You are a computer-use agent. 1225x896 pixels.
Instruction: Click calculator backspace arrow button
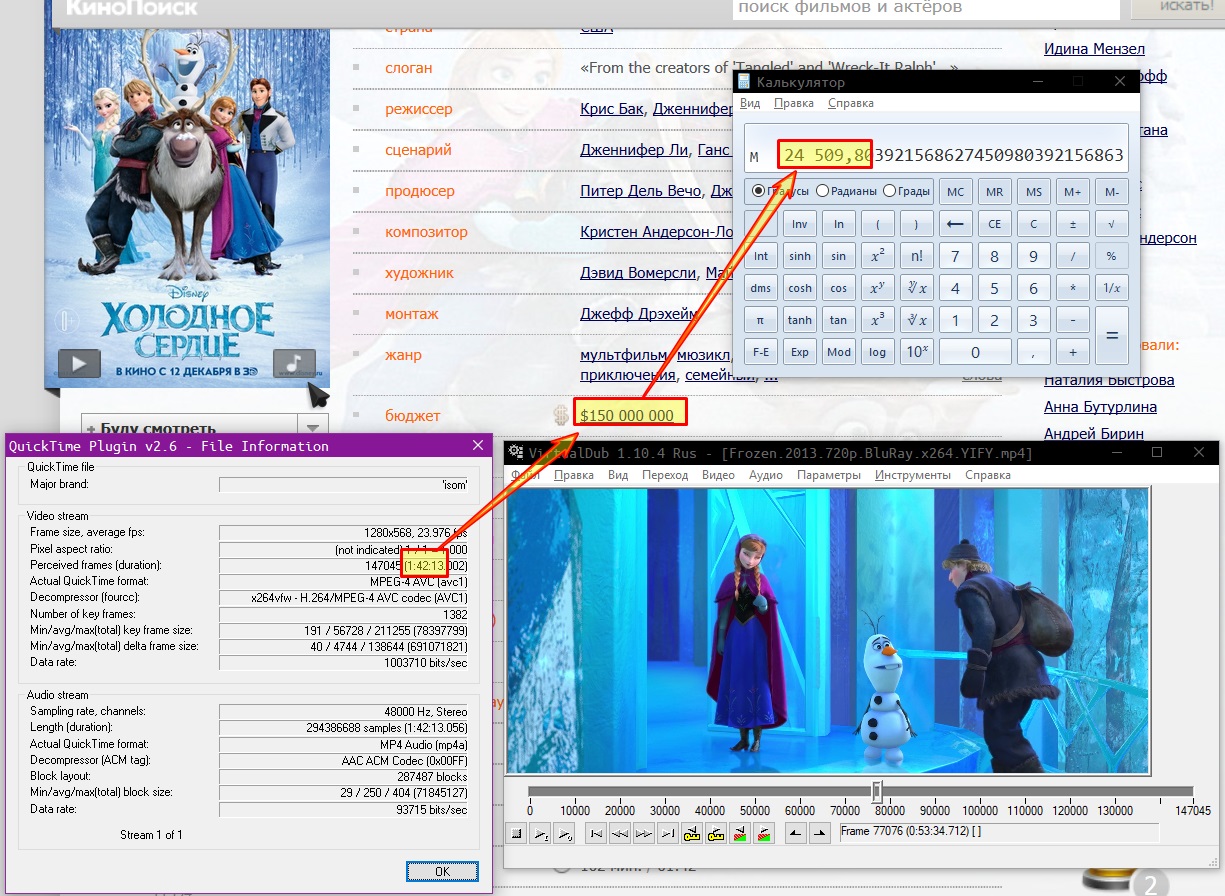point(955,224)
